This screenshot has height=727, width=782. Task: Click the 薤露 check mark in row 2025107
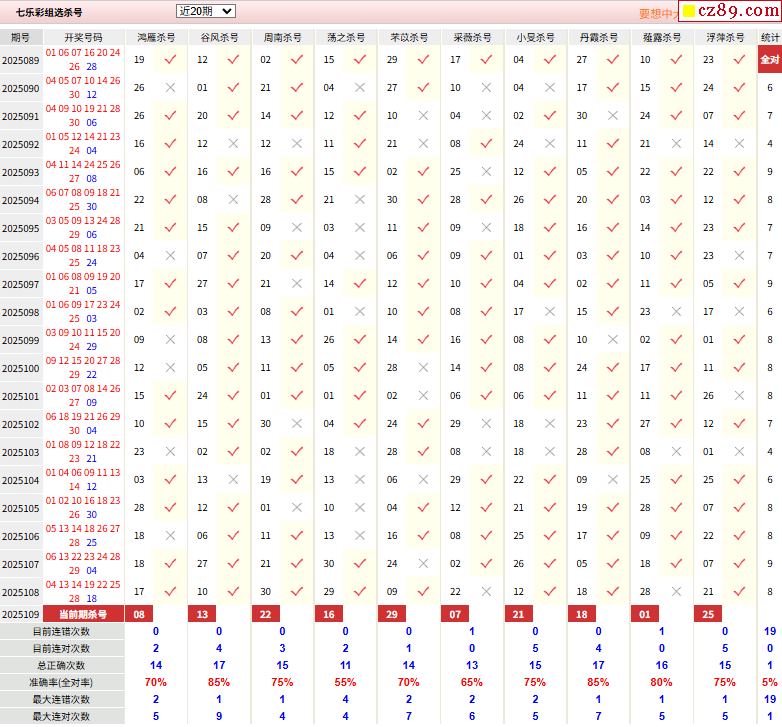[676, 563]
